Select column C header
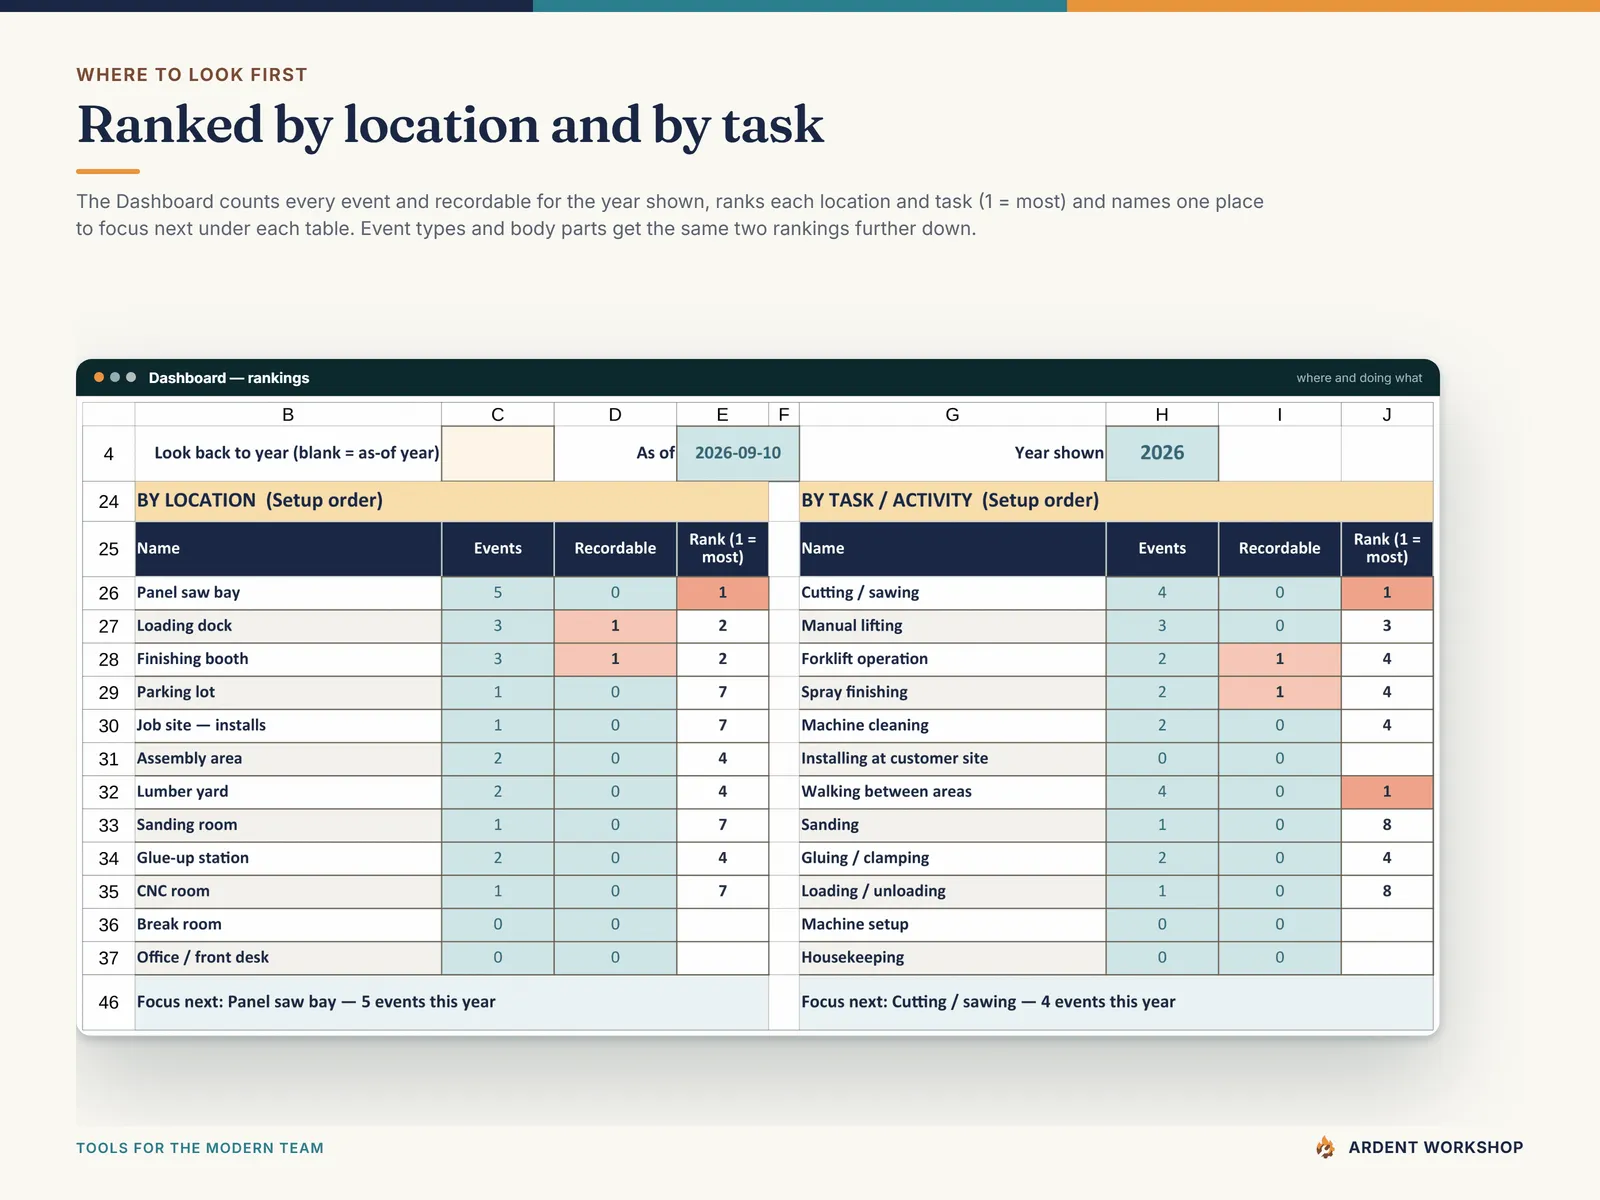This screenshot has height=1200, width=1600. click(497, 414)
